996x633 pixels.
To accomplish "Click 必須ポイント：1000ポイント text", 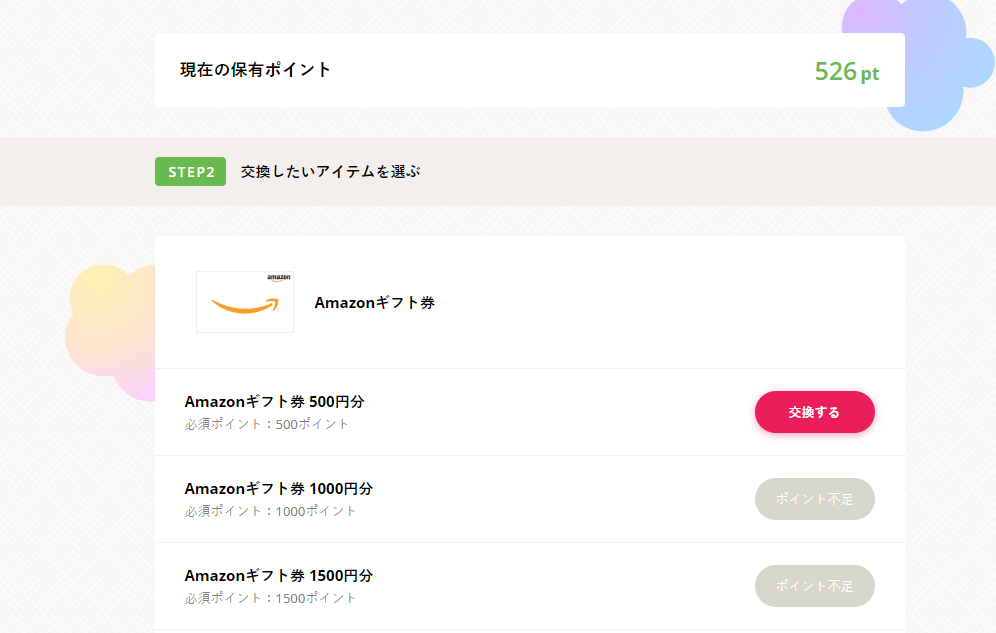I will coord(271,511).
